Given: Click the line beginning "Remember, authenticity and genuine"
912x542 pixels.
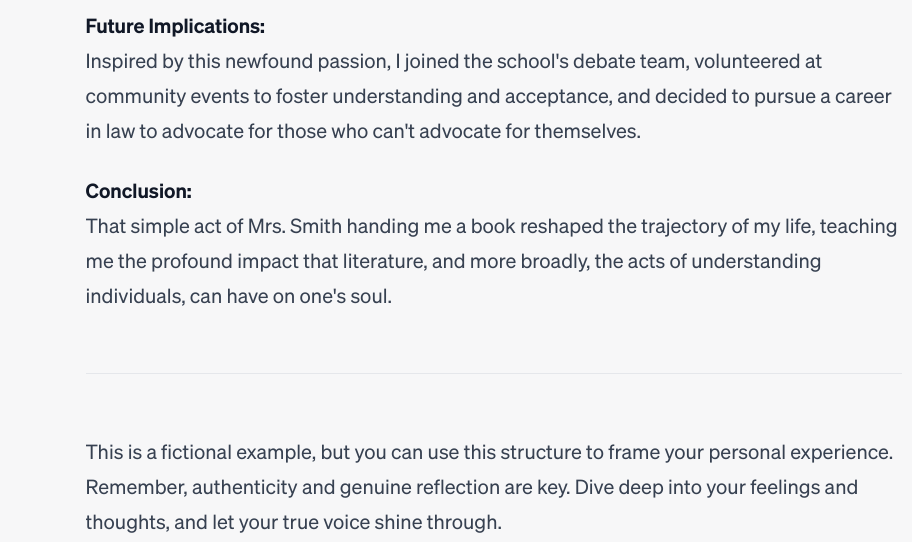Looking at the screenshot, I should click(472, 487).
